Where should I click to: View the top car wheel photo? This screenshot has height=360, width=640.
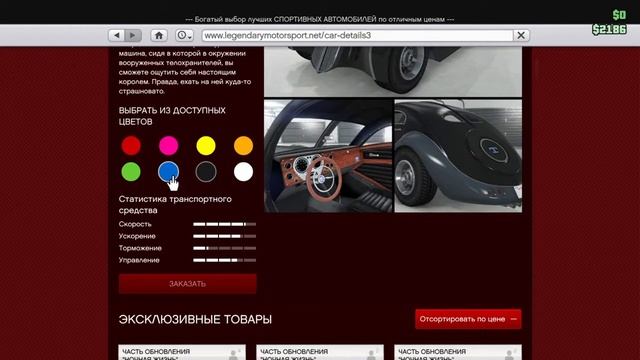pyautogui.click(x=393, y=71)
